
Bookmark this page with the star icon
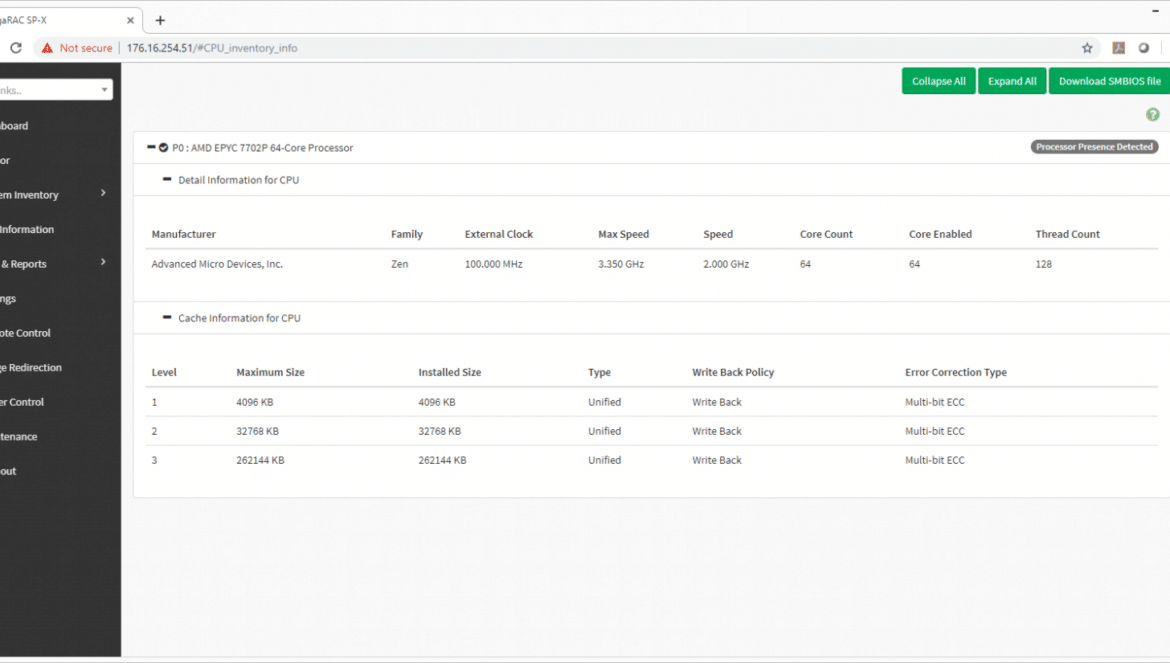pos(1087,48)
